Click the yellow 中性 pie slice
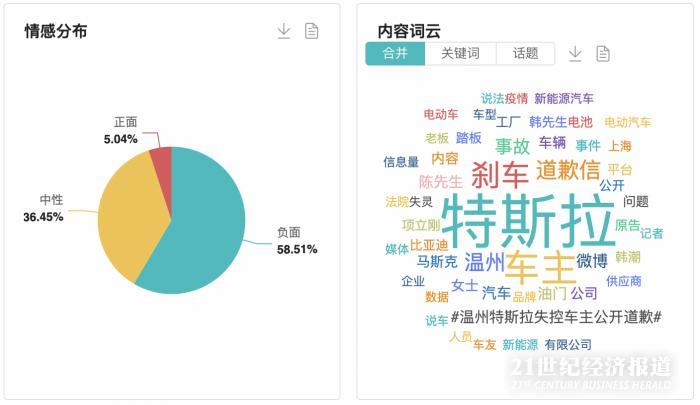This screenshot has height=405, width=700. 129,214
